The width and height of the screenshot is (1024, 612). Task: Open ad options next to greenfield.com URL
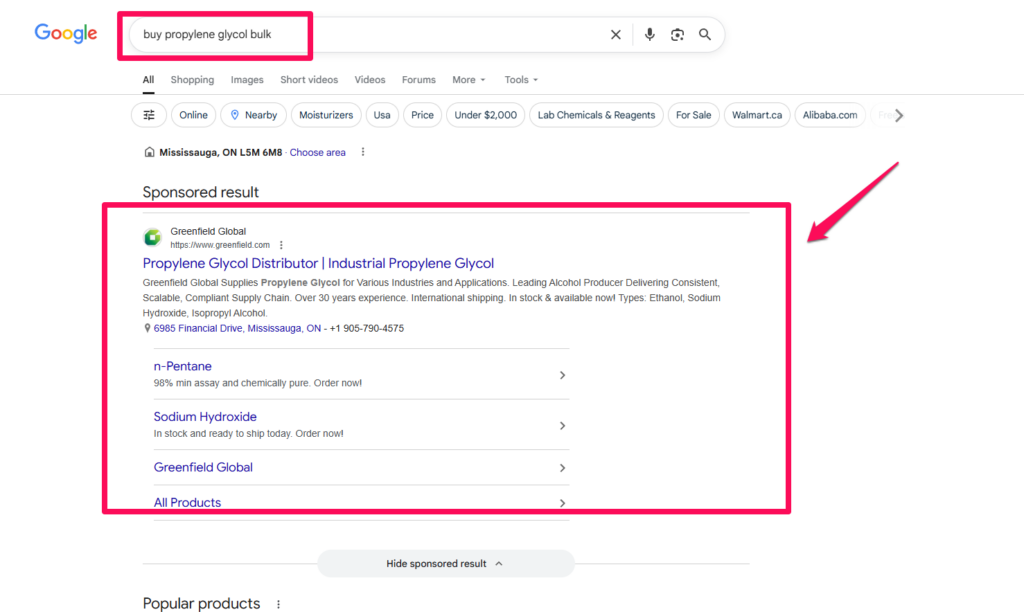click(x=281, y=245)
